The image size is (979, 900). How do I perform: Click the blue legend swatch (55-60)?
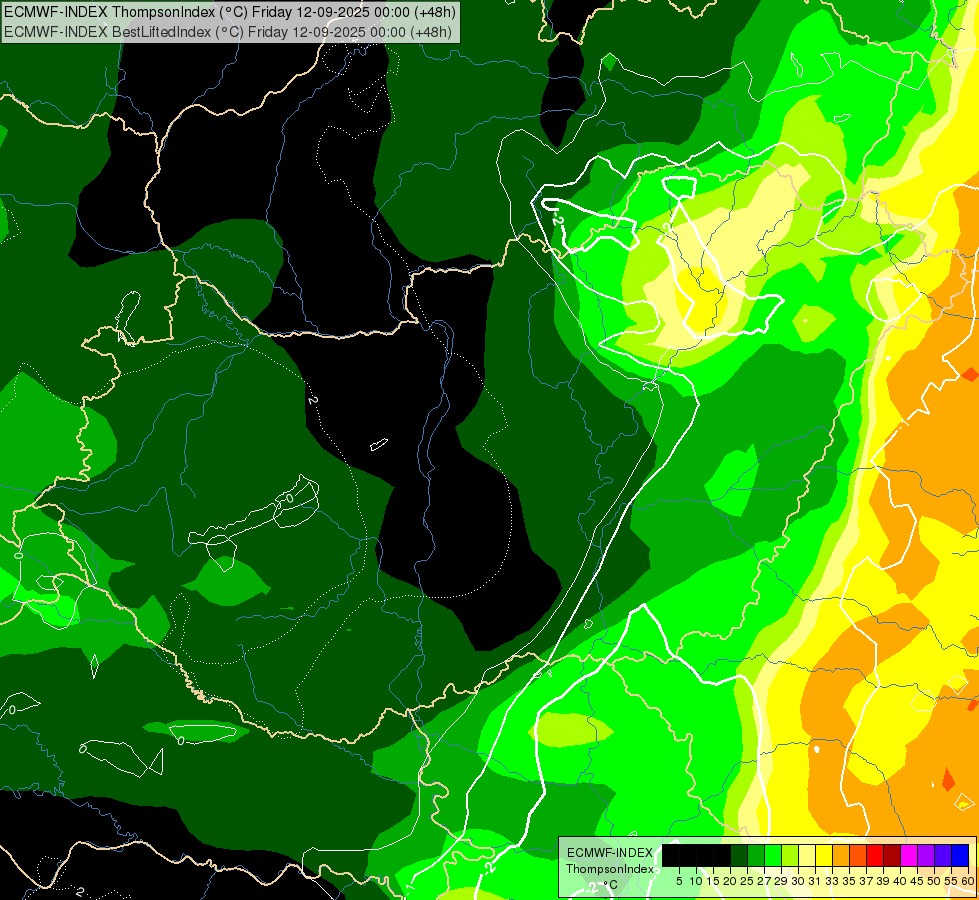(x=960, y=855)
